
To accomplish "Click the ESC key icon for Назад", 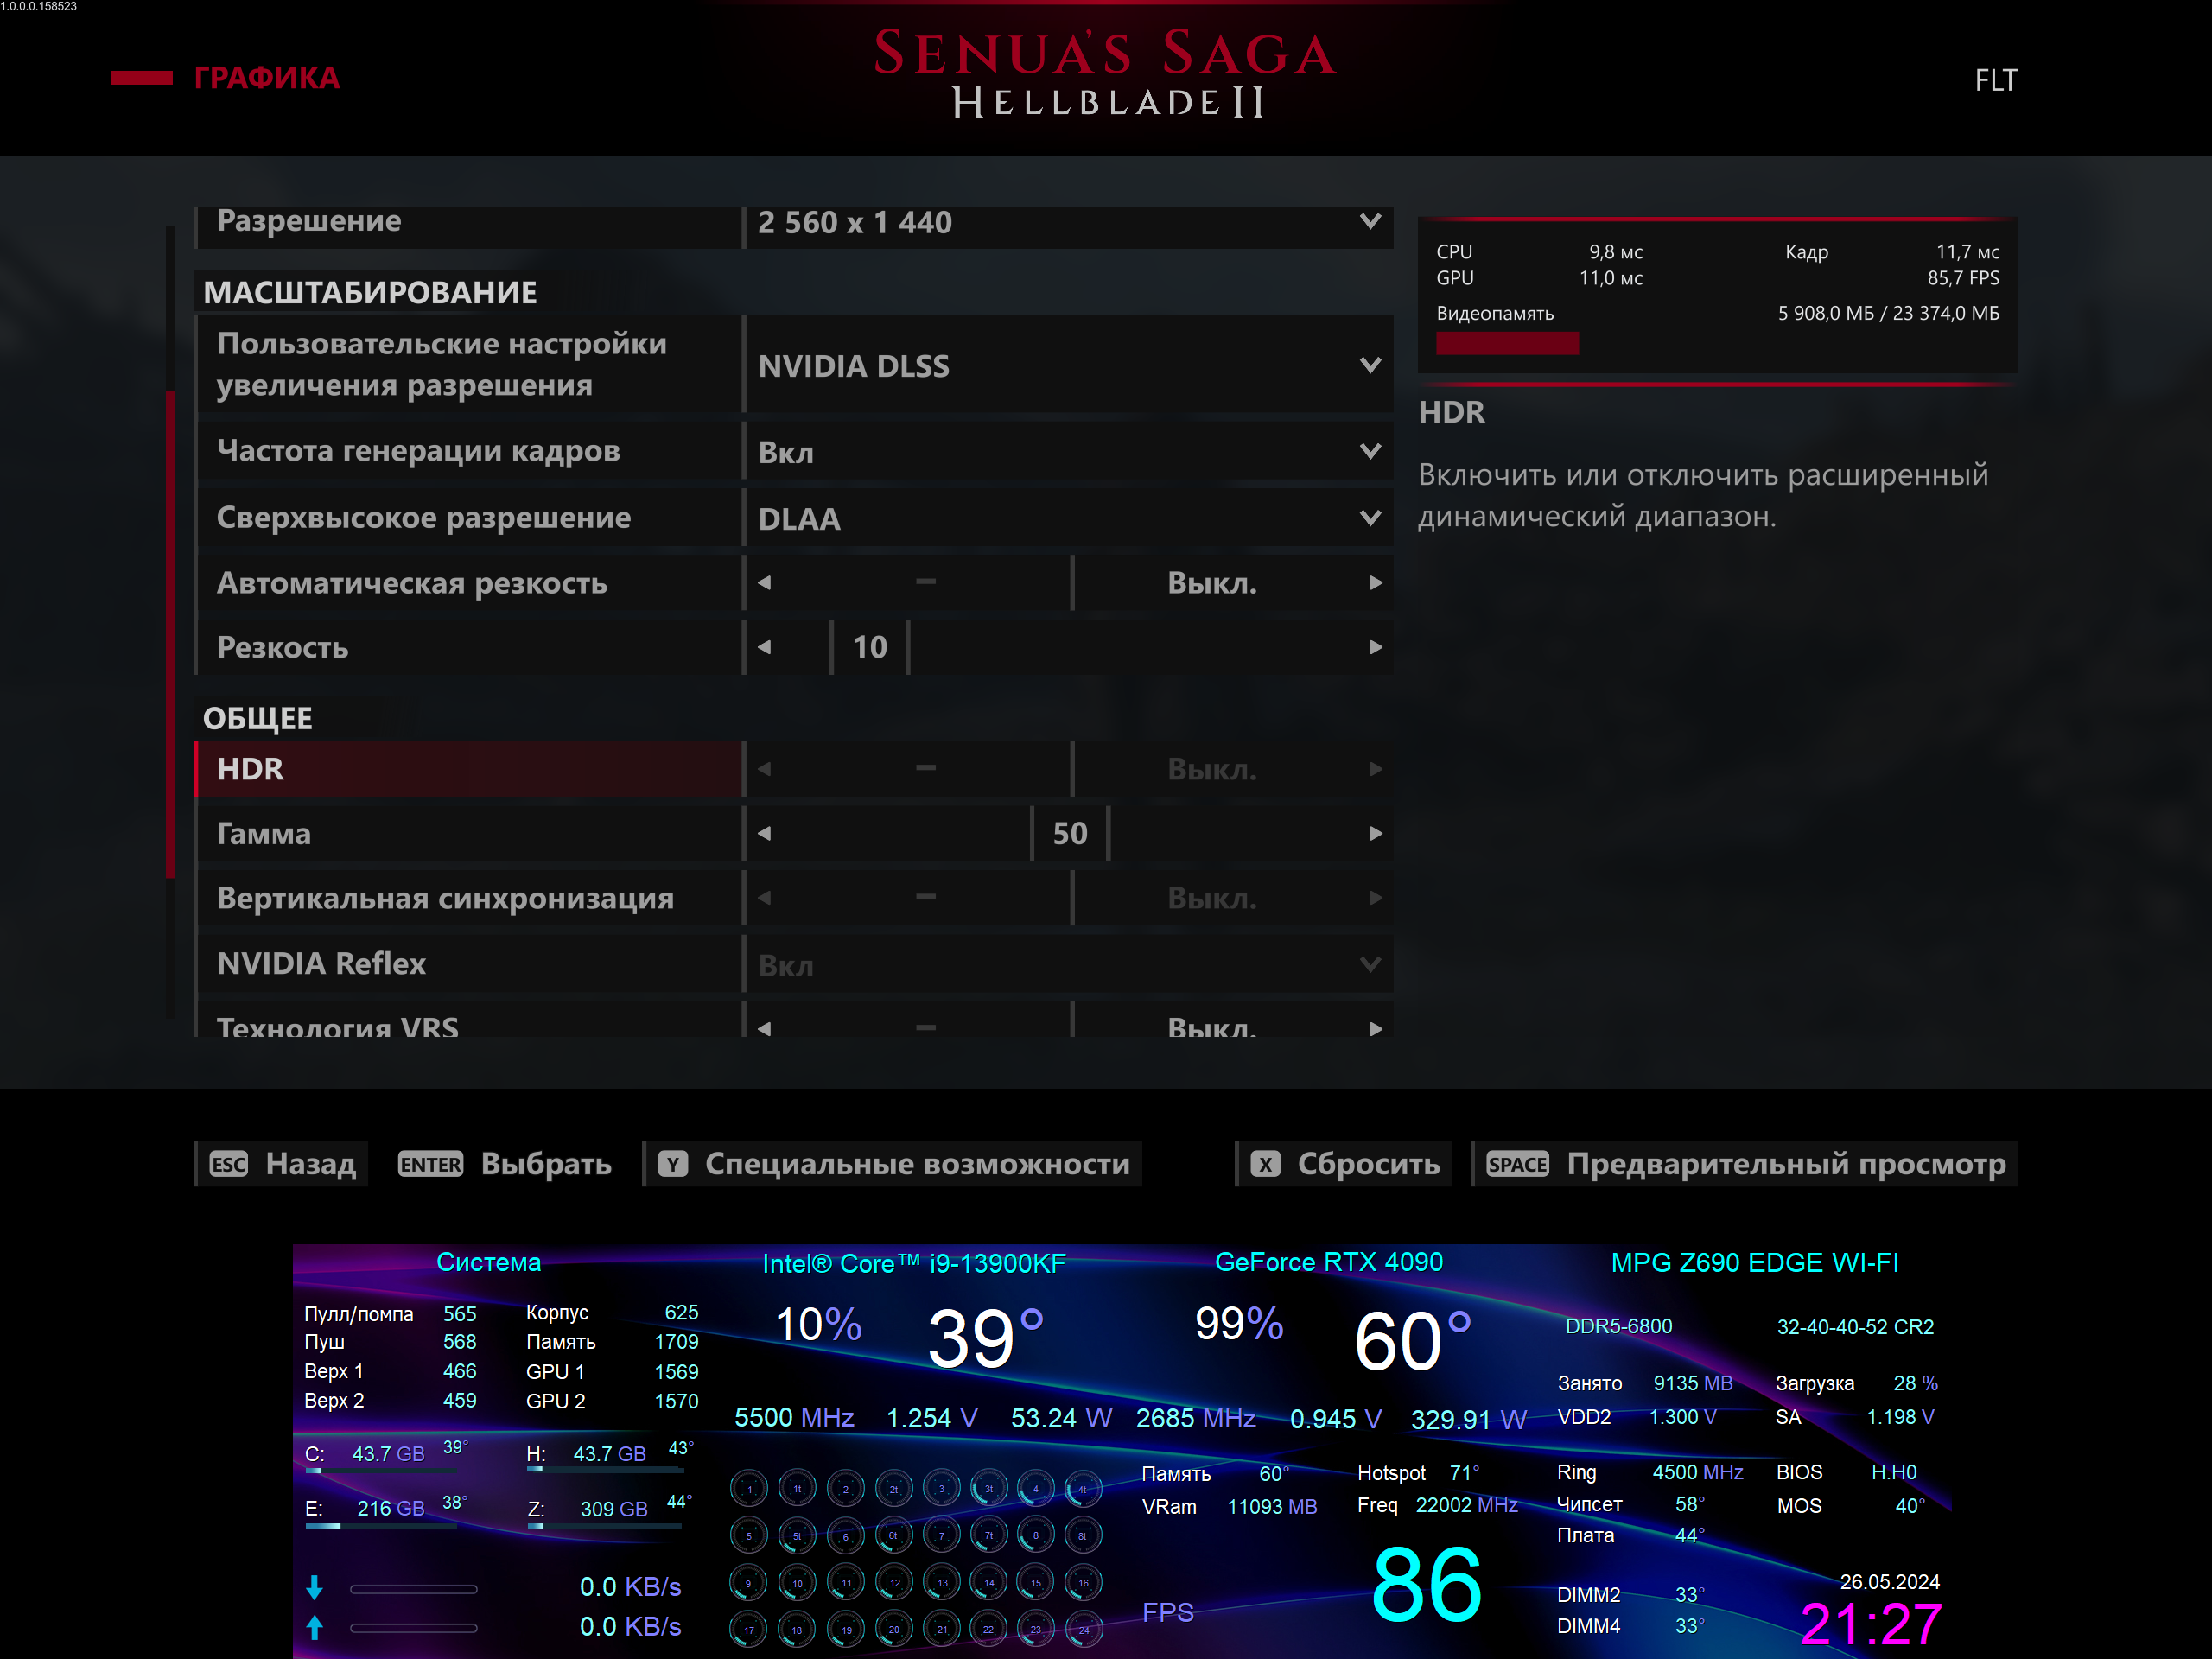I will pyautogui.click(x=228, y=1164).
